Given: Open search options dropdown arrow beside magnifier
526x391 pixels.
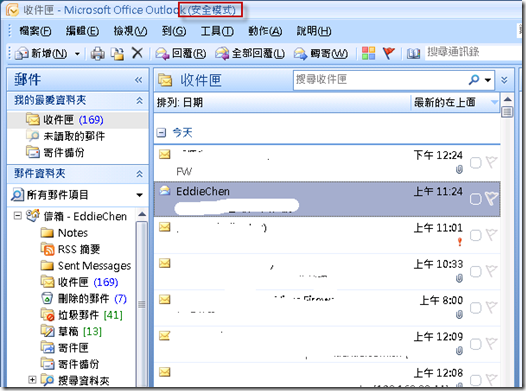Looking at the screenshot, I should [x=488, y=80].
